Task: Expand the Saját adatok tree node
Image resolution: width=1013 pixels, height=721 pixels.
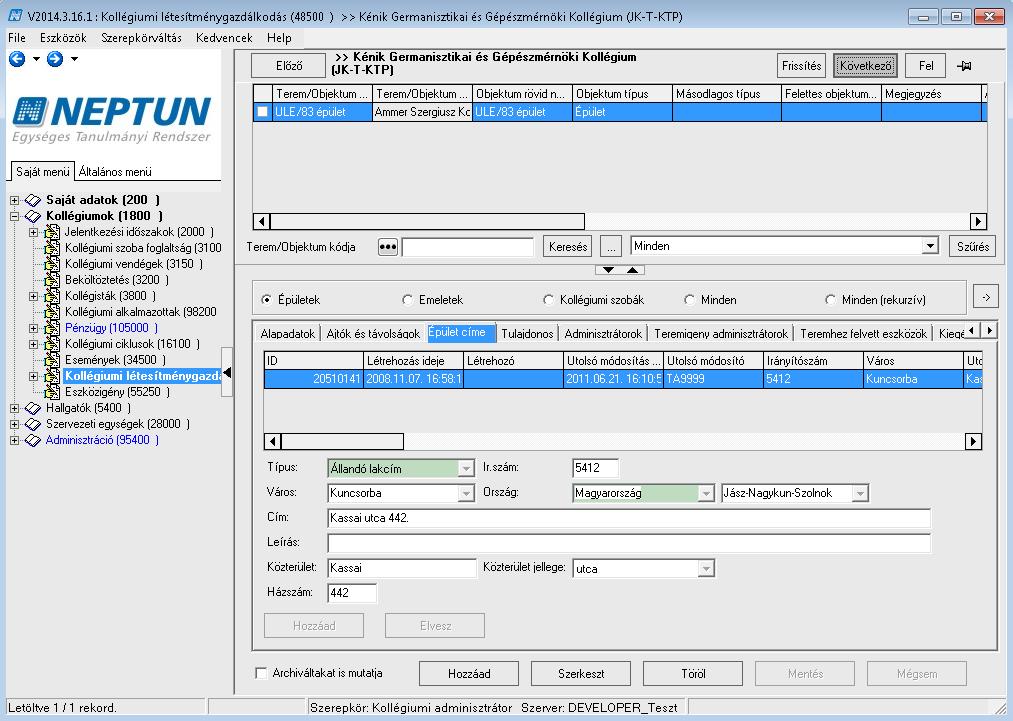Action: click(14, 200)
